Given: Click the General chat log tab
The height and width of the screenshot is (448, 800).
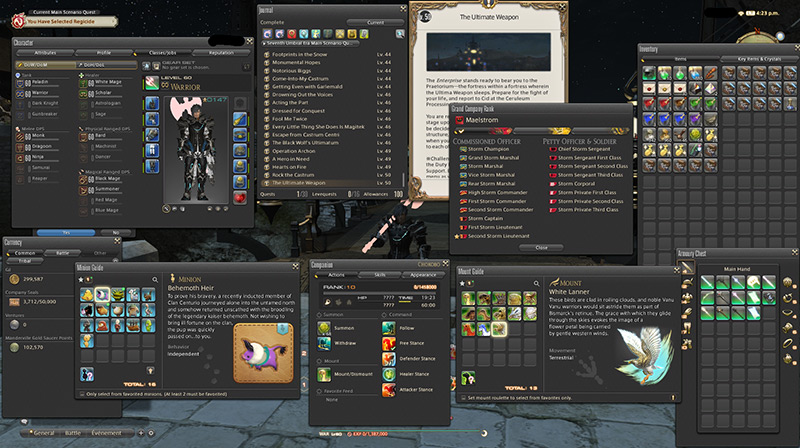Looking at the screenshot, I should coord(43,433).
